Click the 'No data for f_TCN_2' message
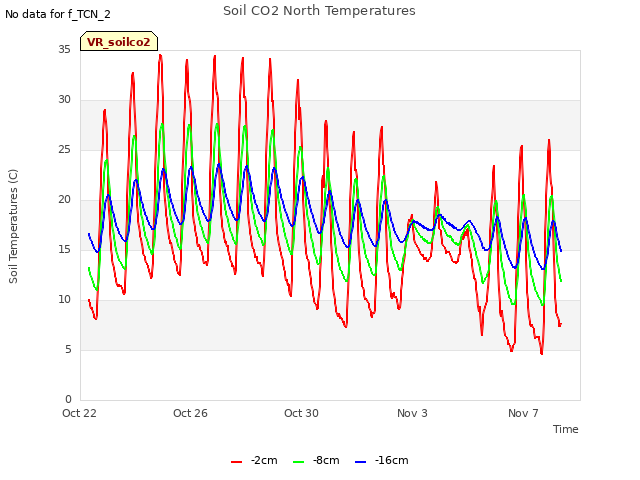 (58, 14)
